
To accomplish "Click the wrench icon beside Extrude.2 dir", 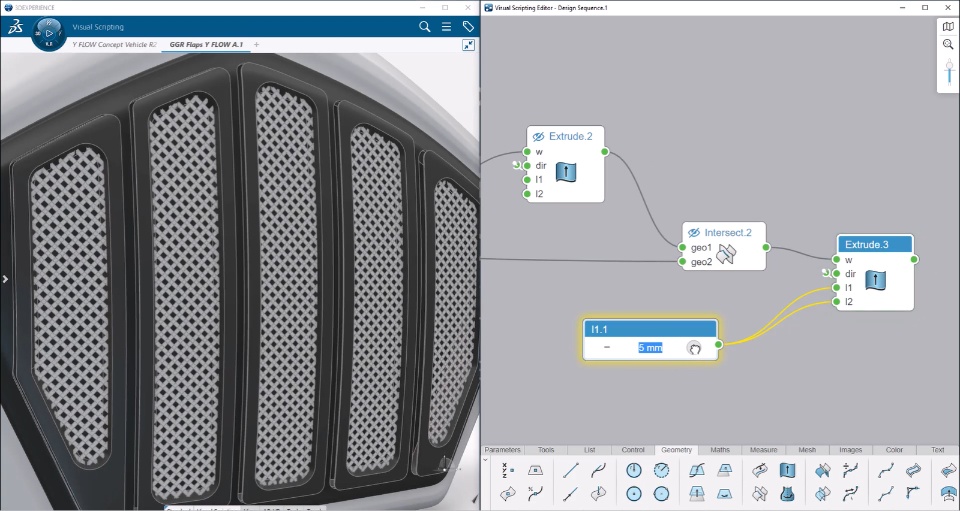I will pyautogui.click(x=517, y=165).
